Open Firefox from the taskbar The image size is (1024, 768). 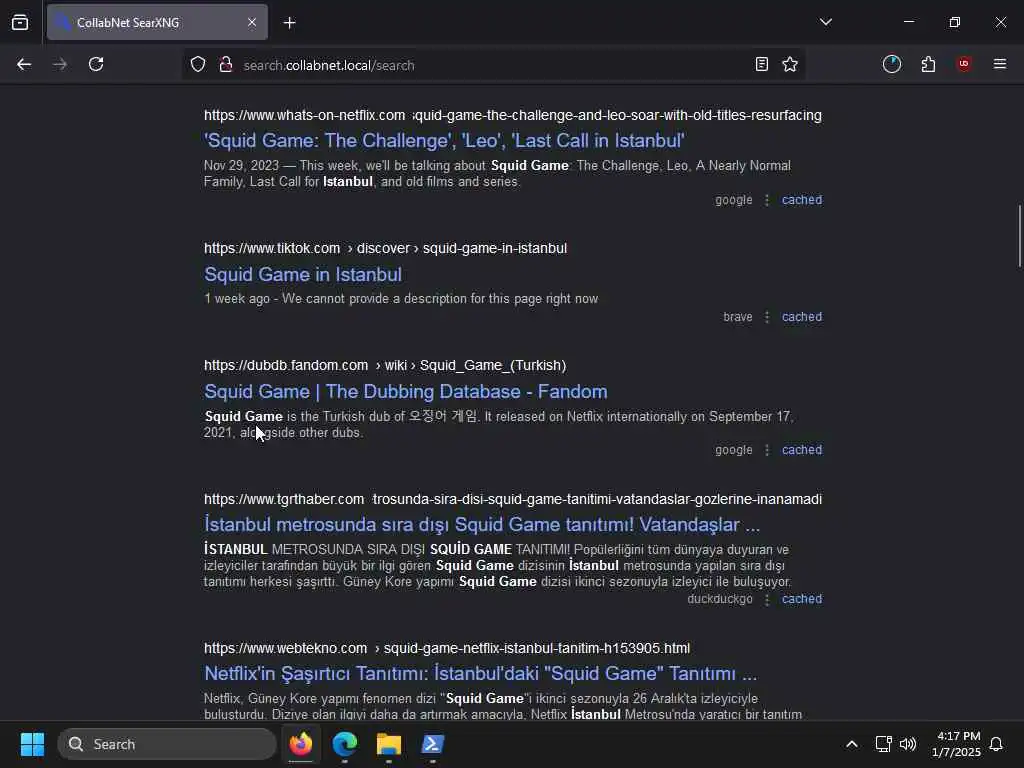tap(301, 744)
